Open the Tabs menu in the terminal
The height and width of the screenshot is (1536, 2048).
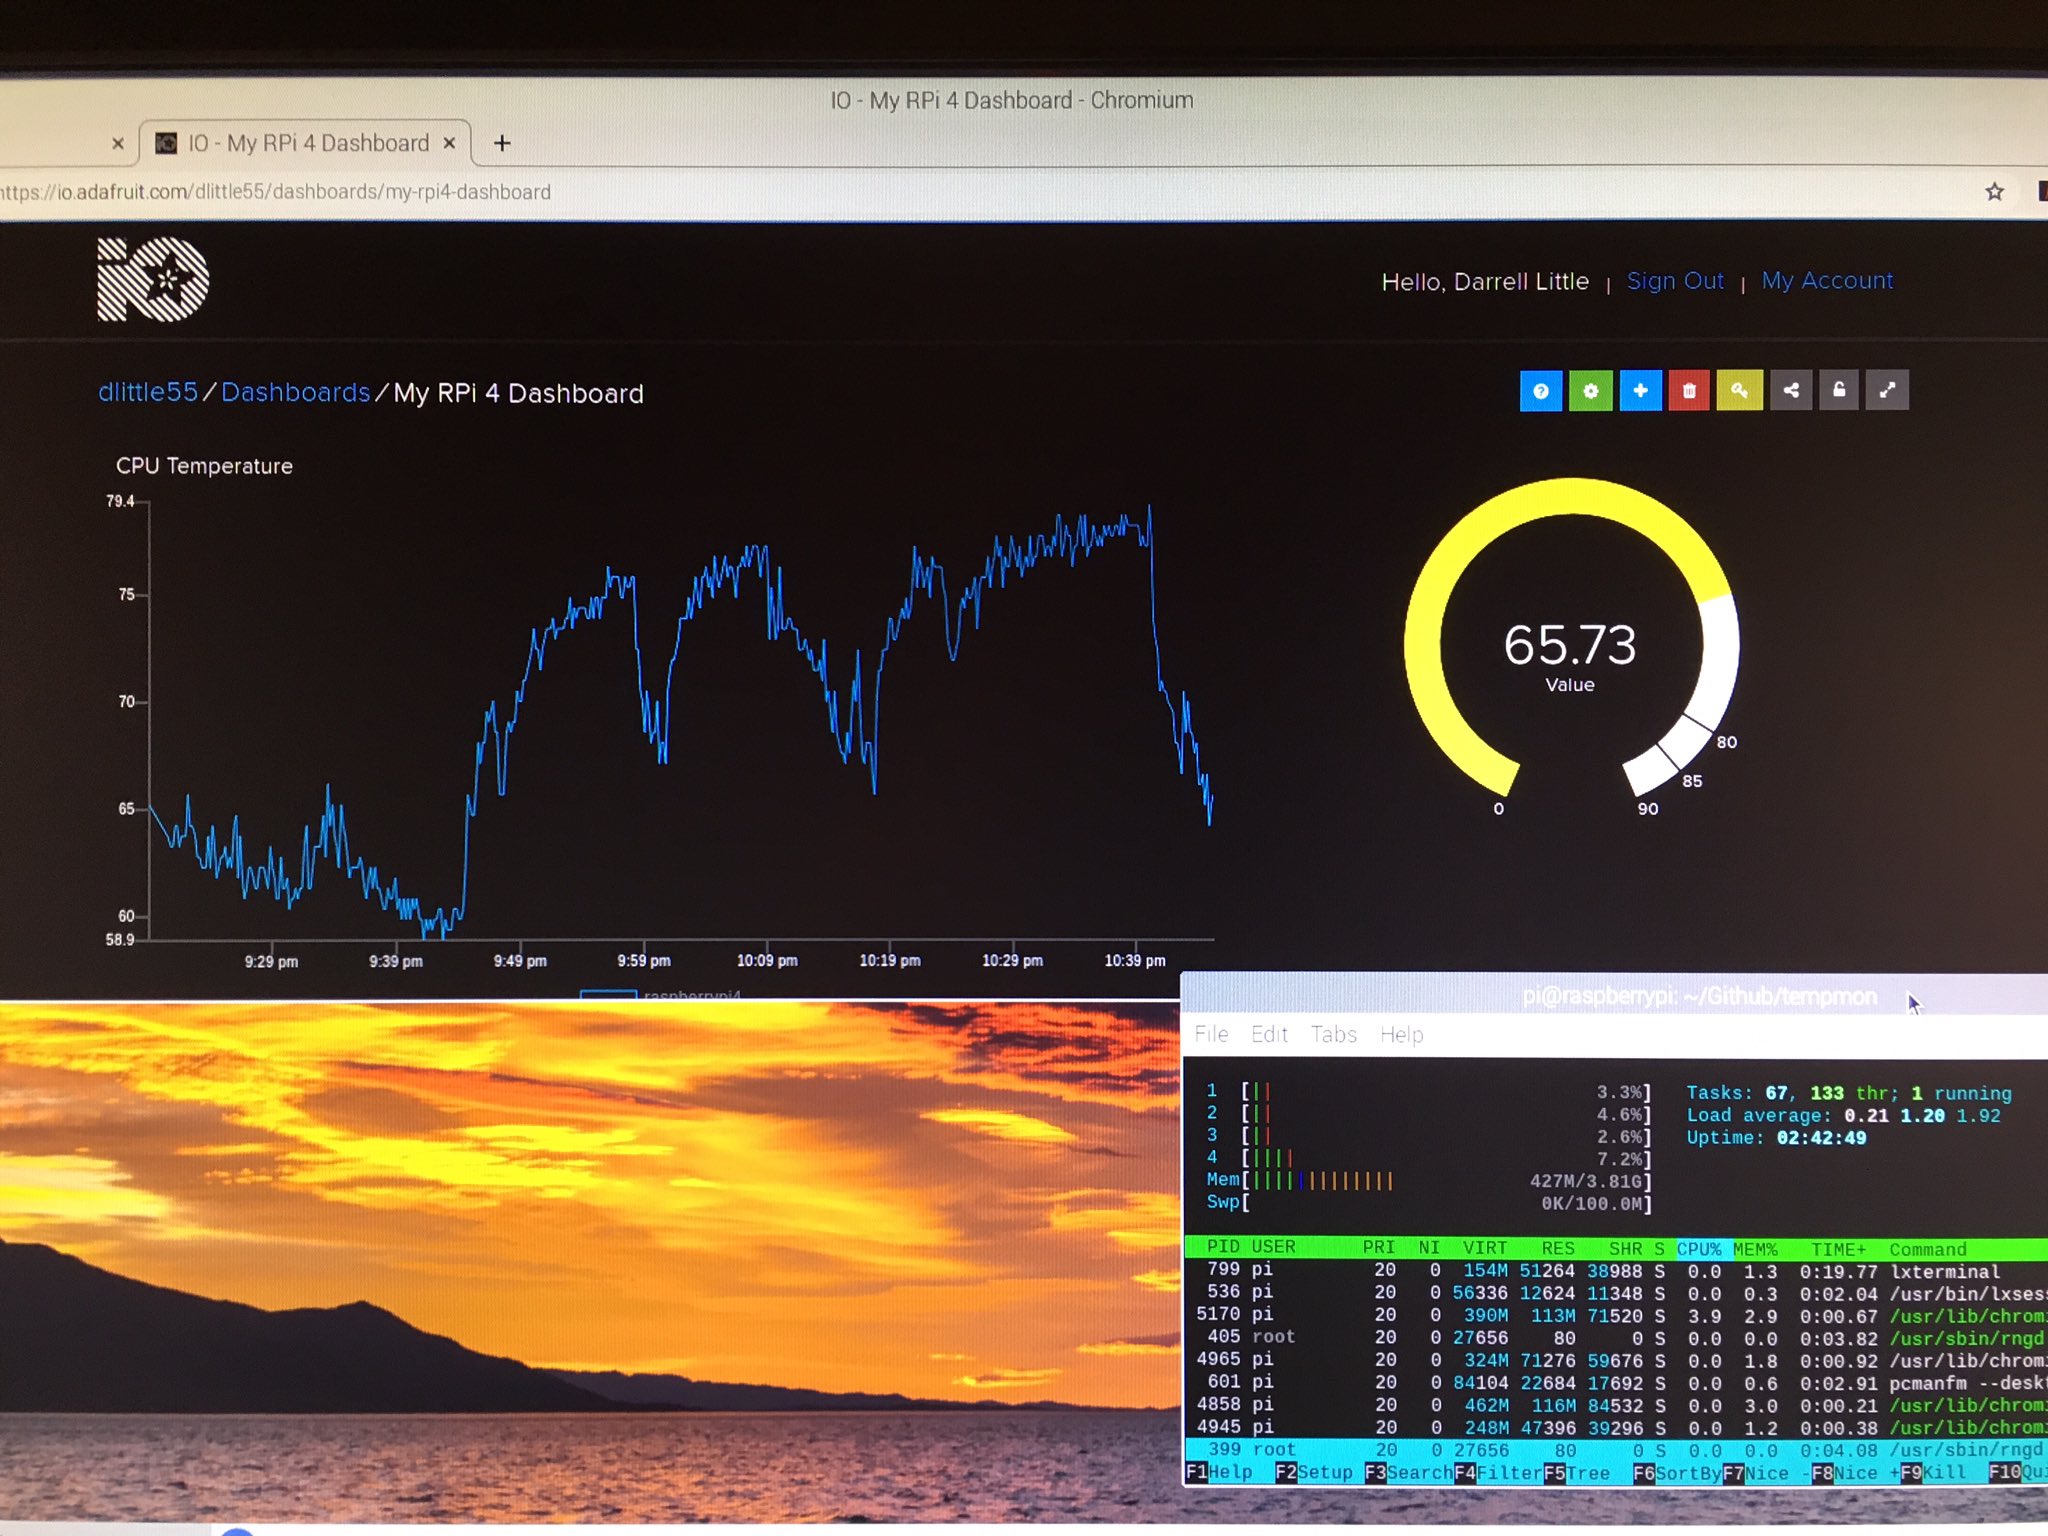coord(1333,1035)
